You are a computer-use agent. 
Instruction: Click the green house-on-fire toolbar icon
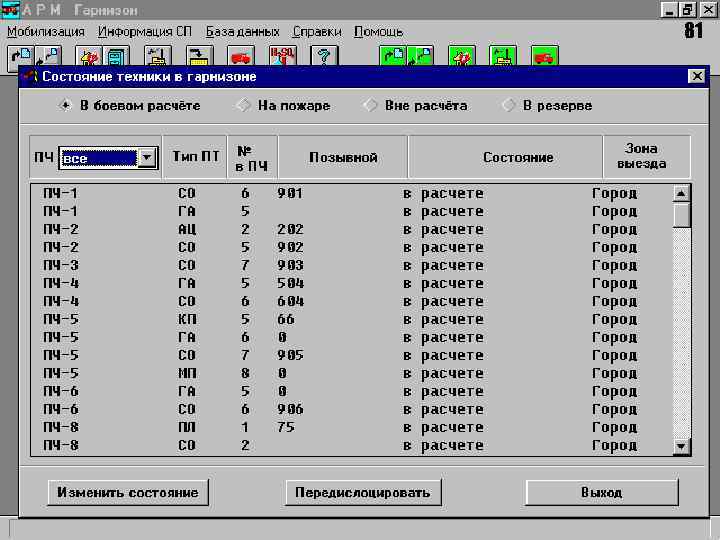point(461,56)
